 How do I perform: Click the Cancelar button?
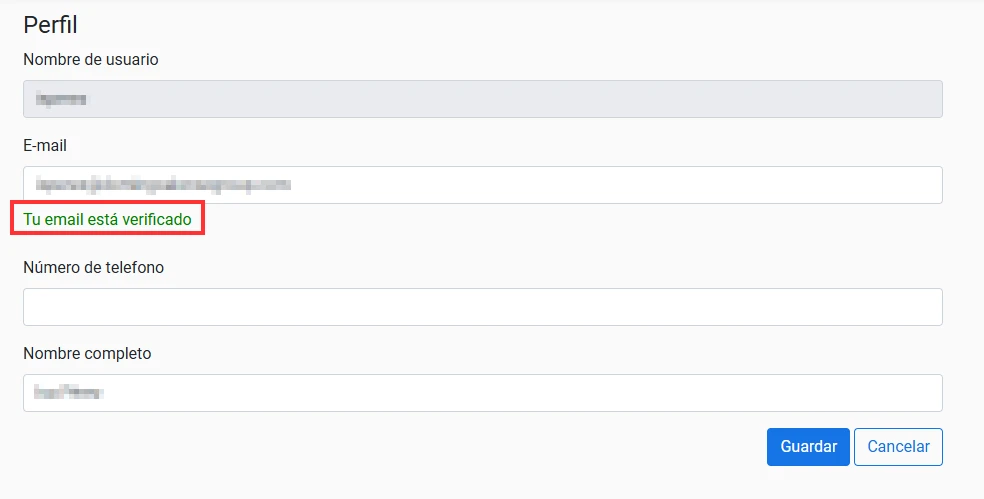(x=898, y=447)
